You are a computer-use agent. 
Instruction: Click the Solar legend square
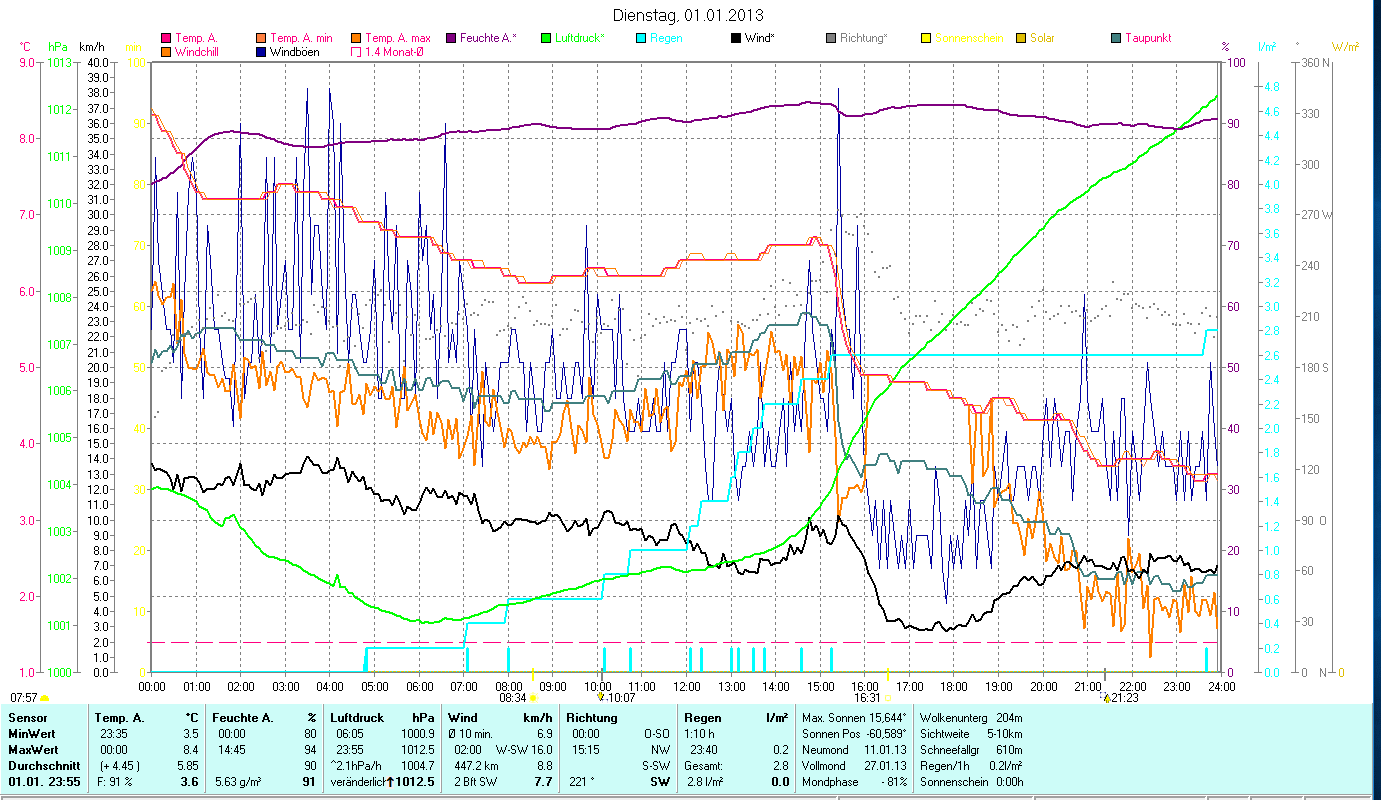1021,39
